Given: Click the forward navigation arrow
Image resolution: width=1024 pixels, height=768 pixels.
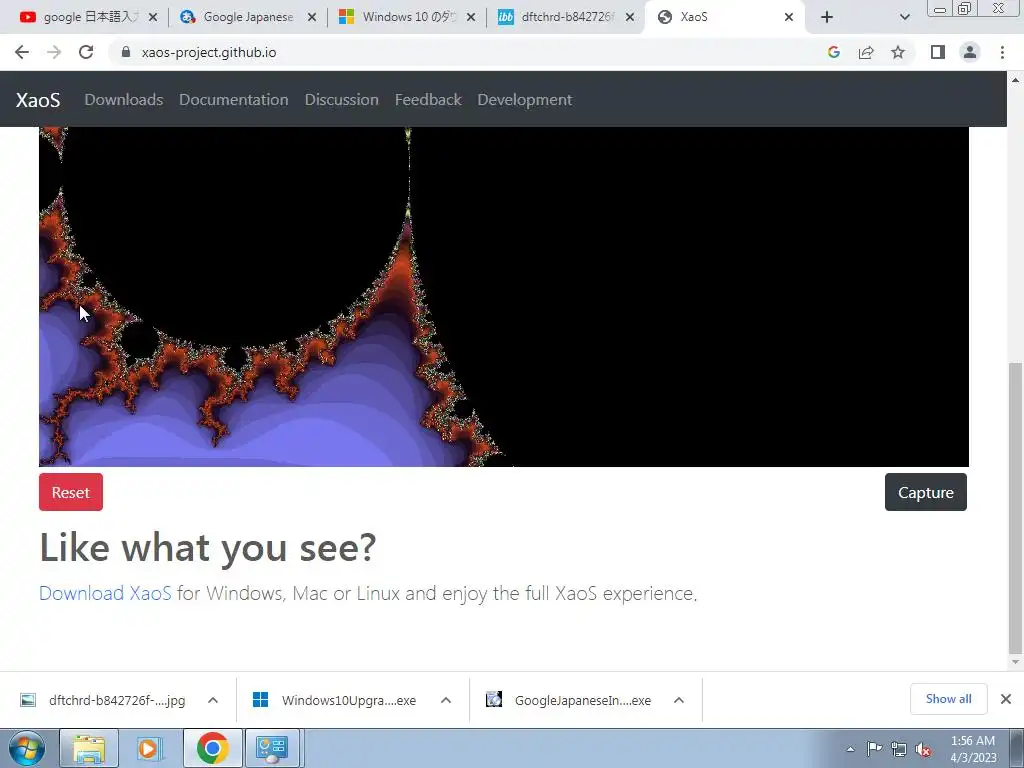Looking at the screenshot, I should (x=54, y=52).
